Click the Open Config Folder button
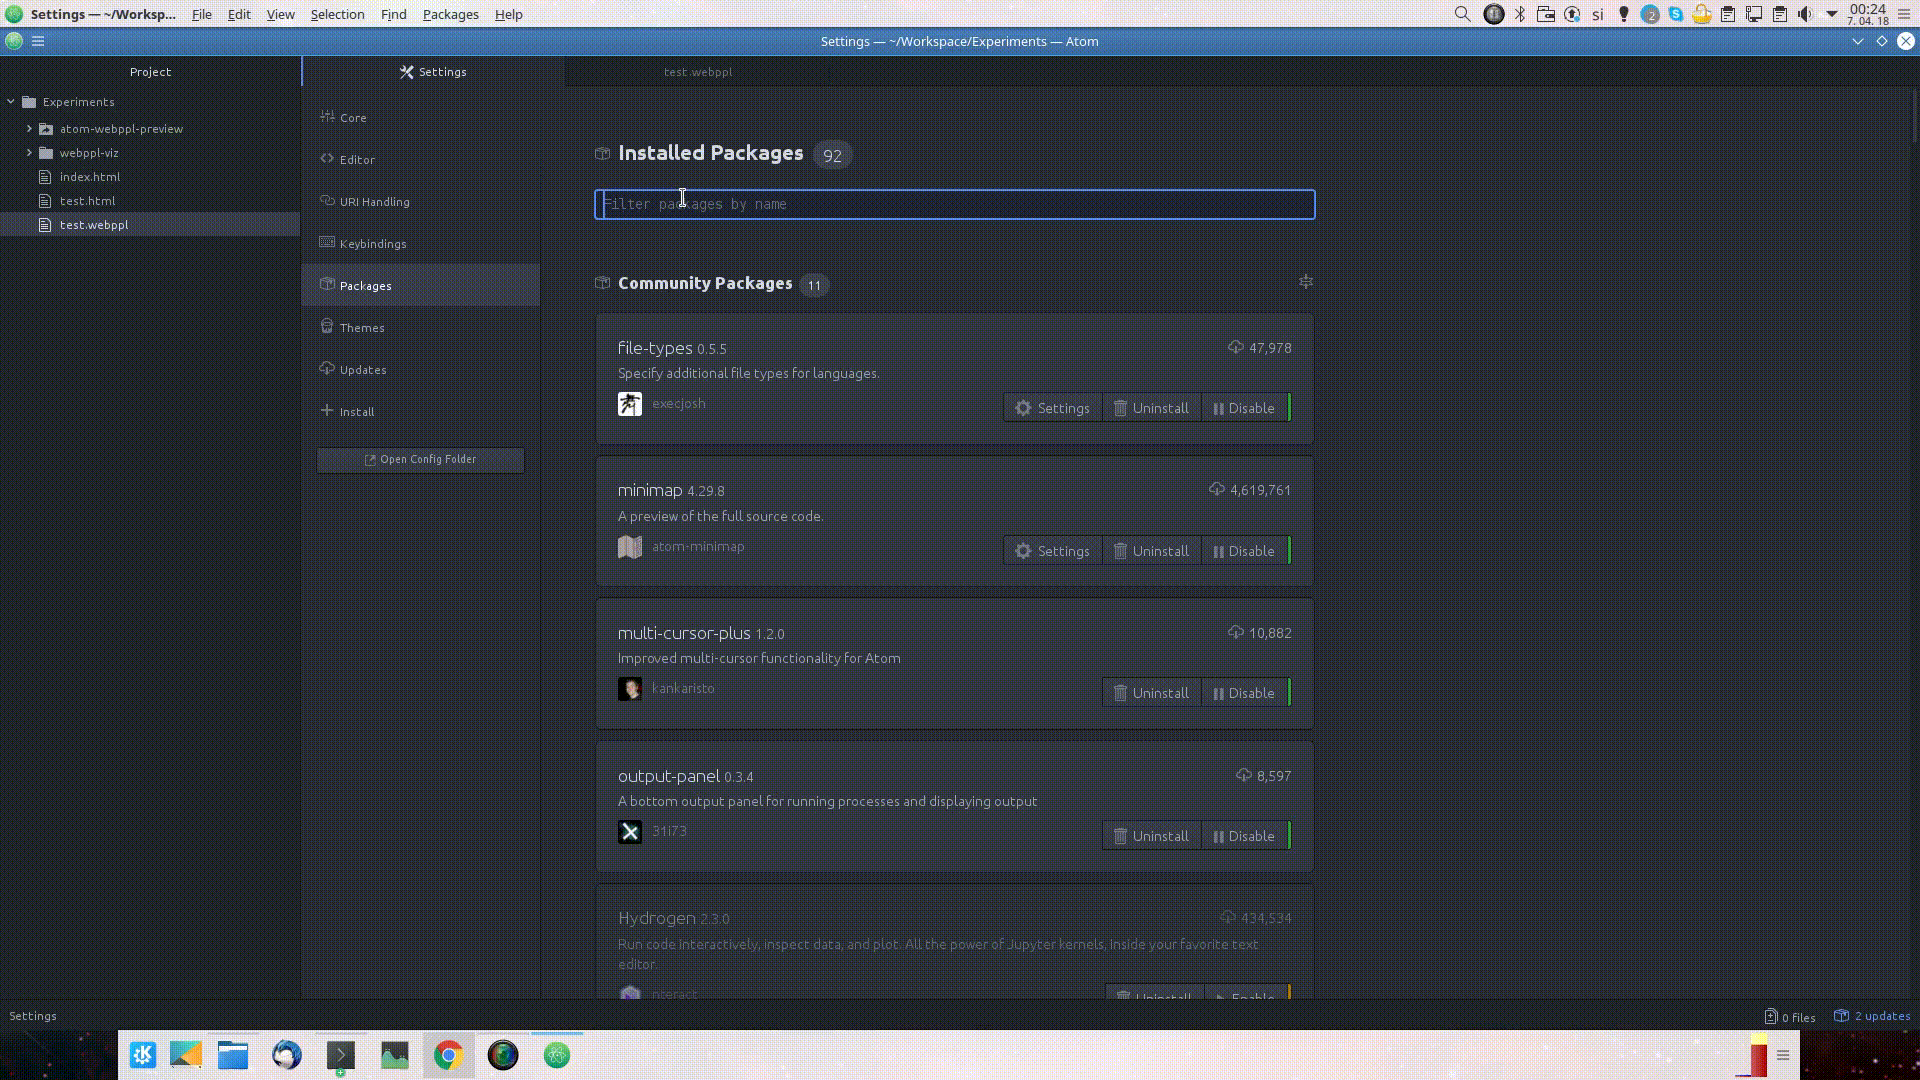 [x=420, y=460]
